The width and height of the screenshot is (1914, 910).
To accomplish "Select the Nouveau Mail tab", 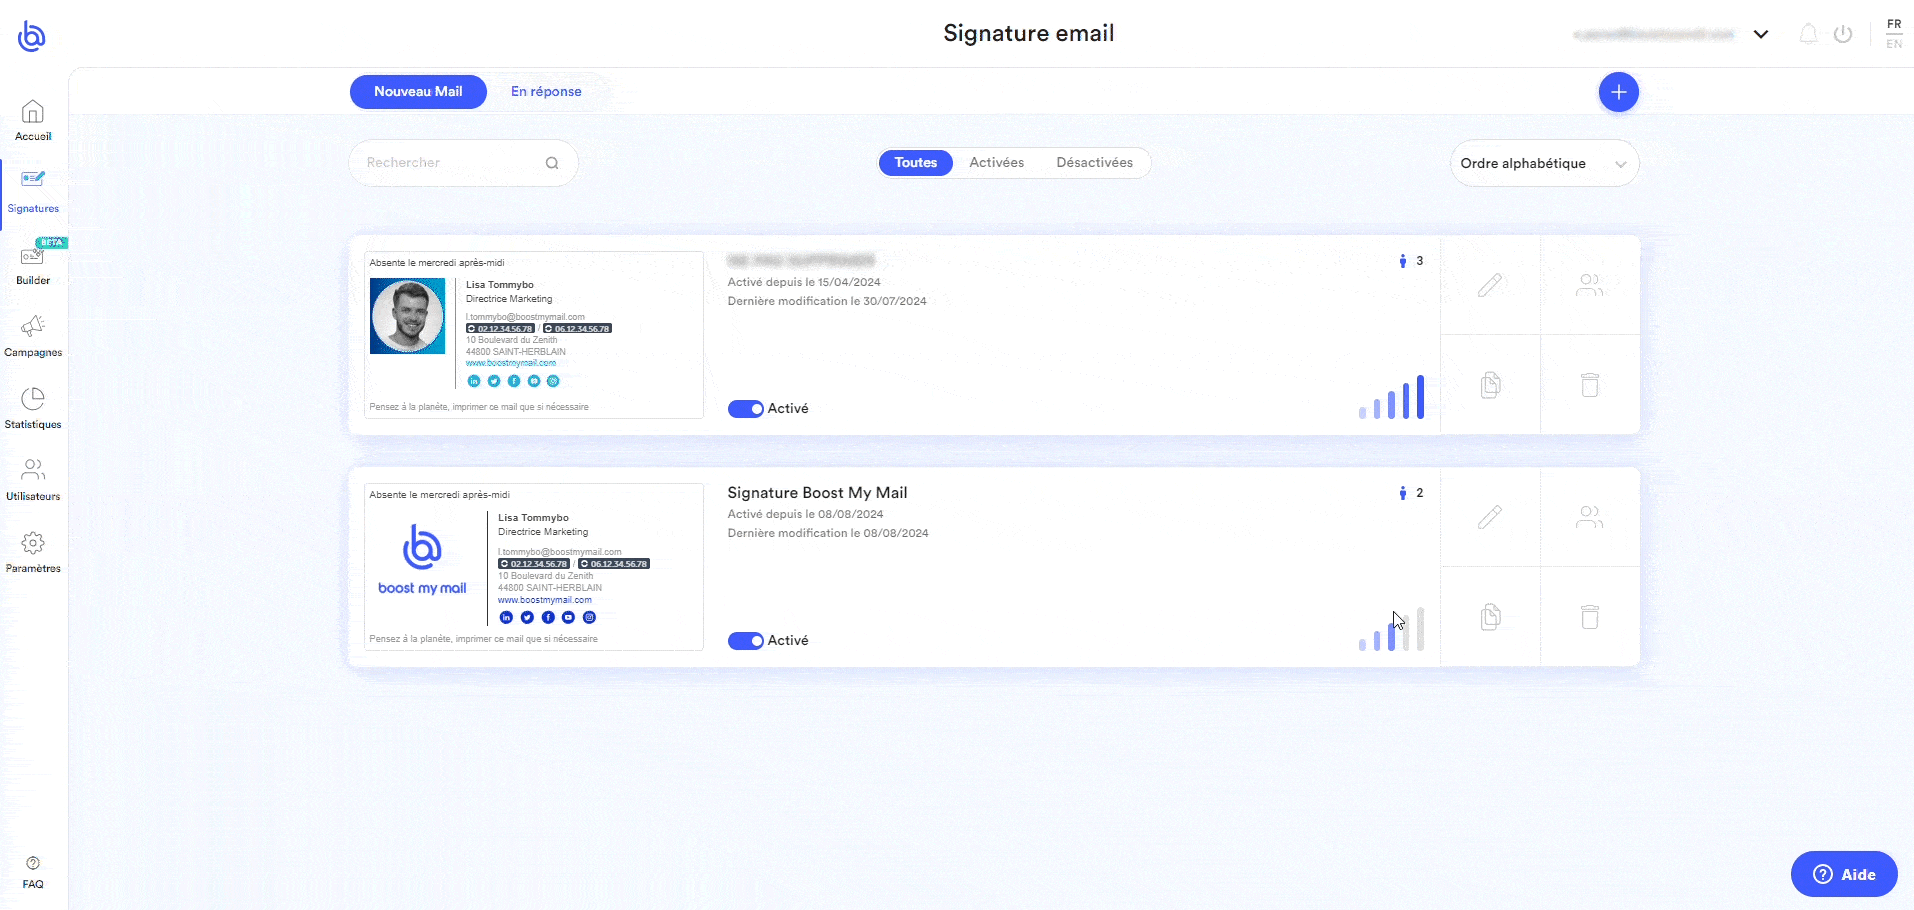I will point(418,91).
